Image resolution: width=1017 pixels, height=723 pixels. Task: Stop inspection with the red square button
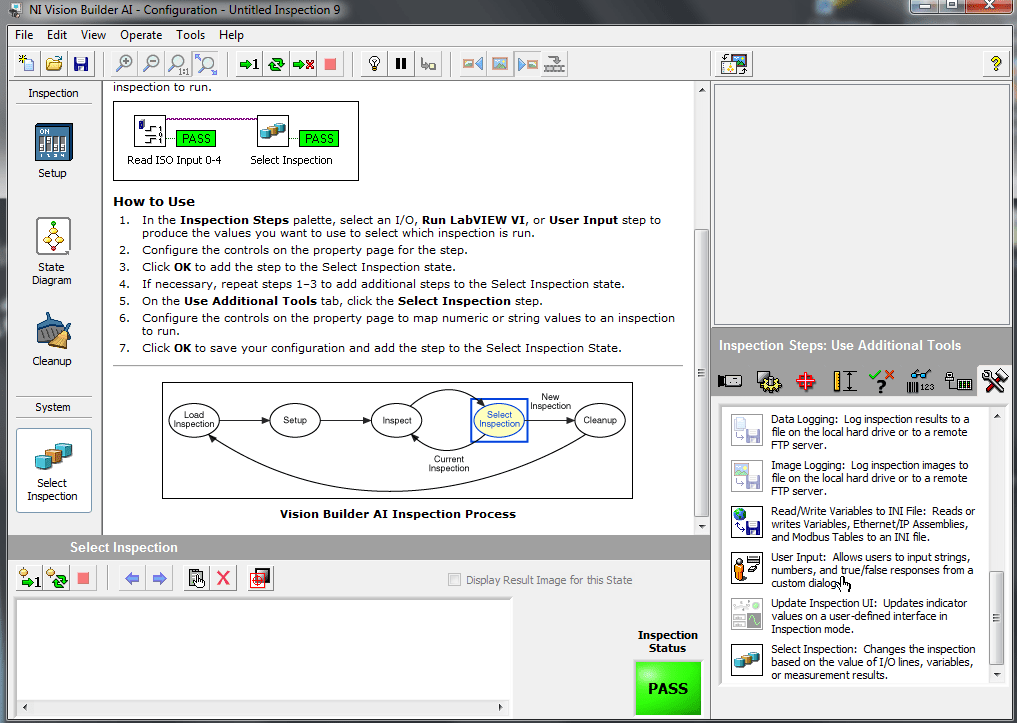pos(330,63)
